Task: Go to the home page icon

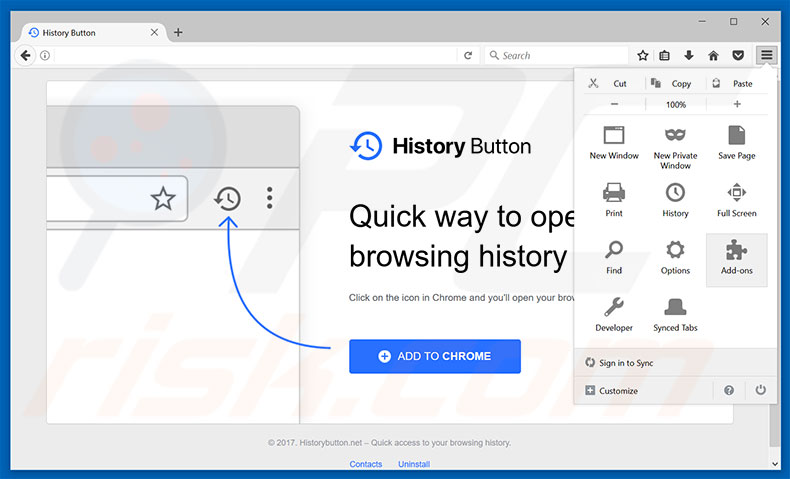Action: click(x=713, y=55)
